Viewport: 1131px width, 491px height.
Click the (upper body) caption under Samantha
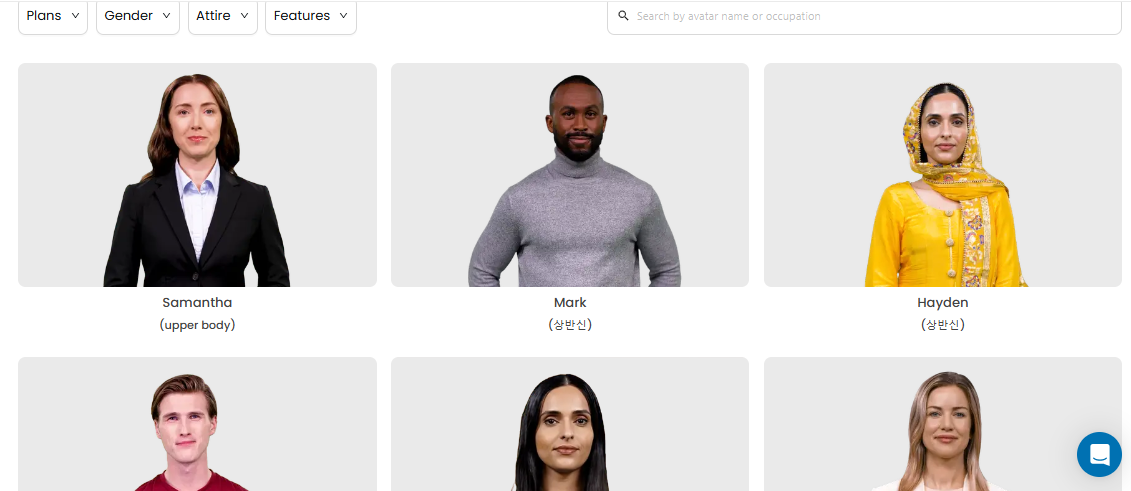(197, 325)
